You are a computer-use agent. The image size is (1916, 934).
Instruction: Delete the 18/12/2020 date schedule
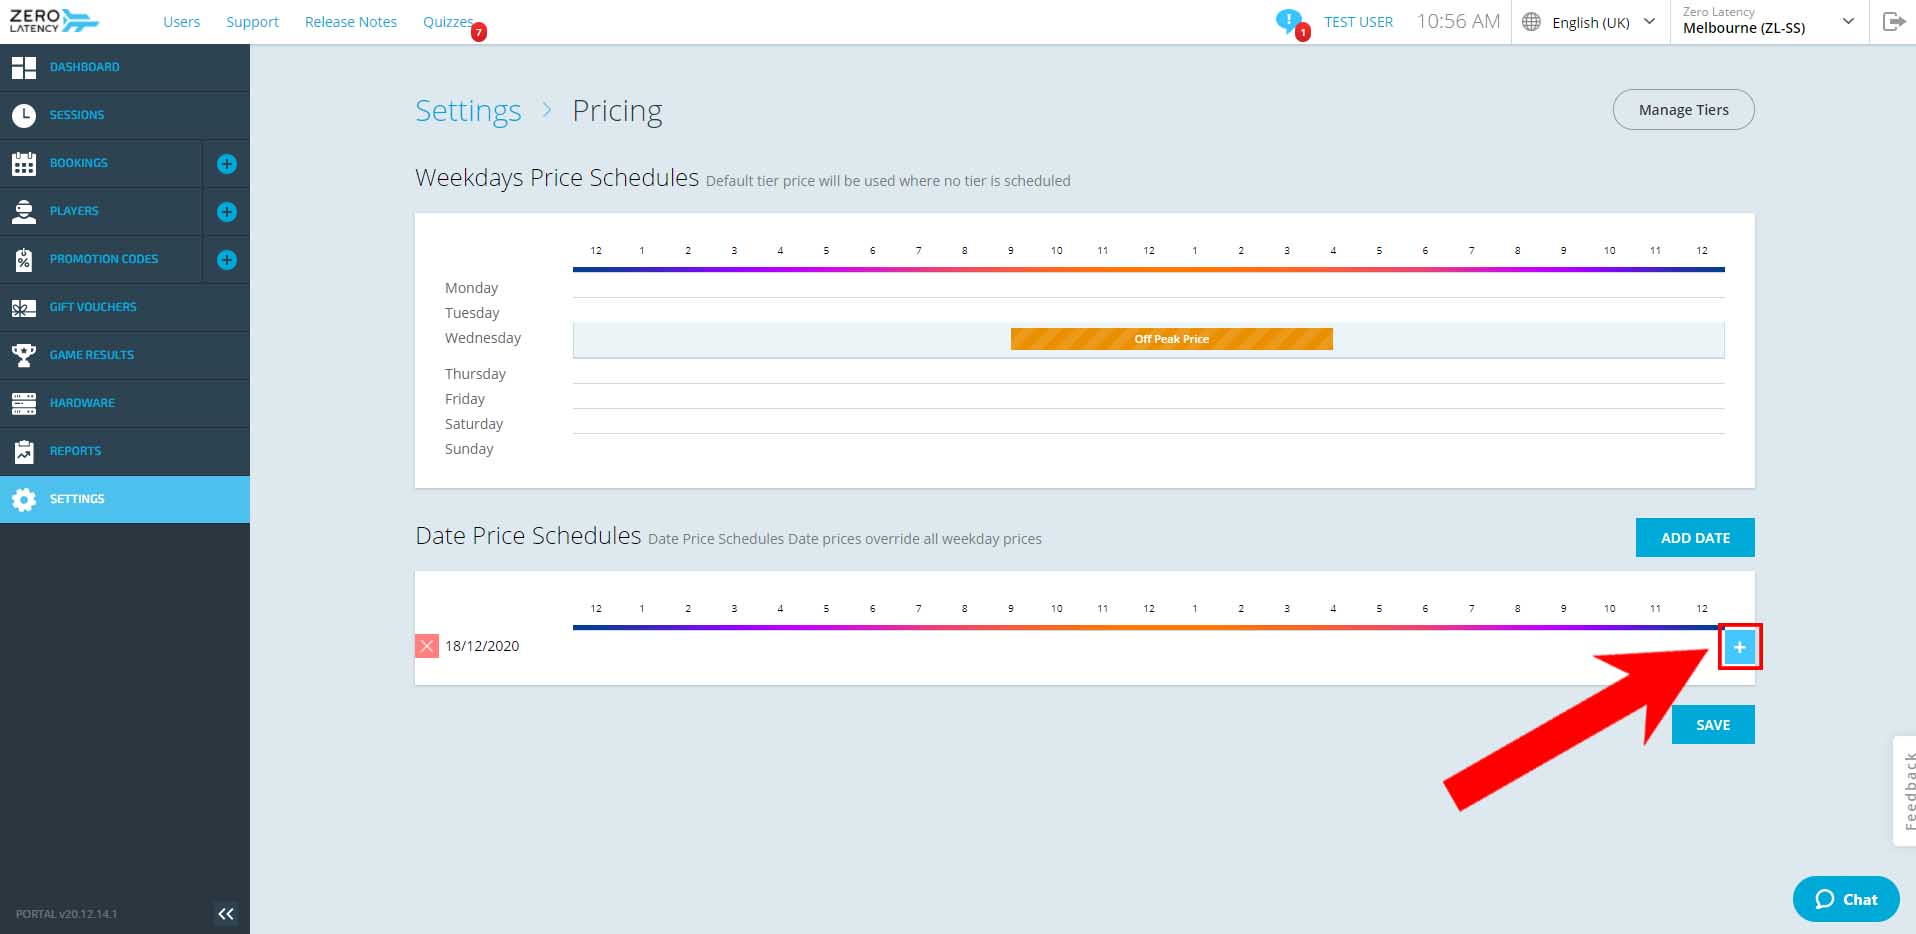tap(427, 646)
